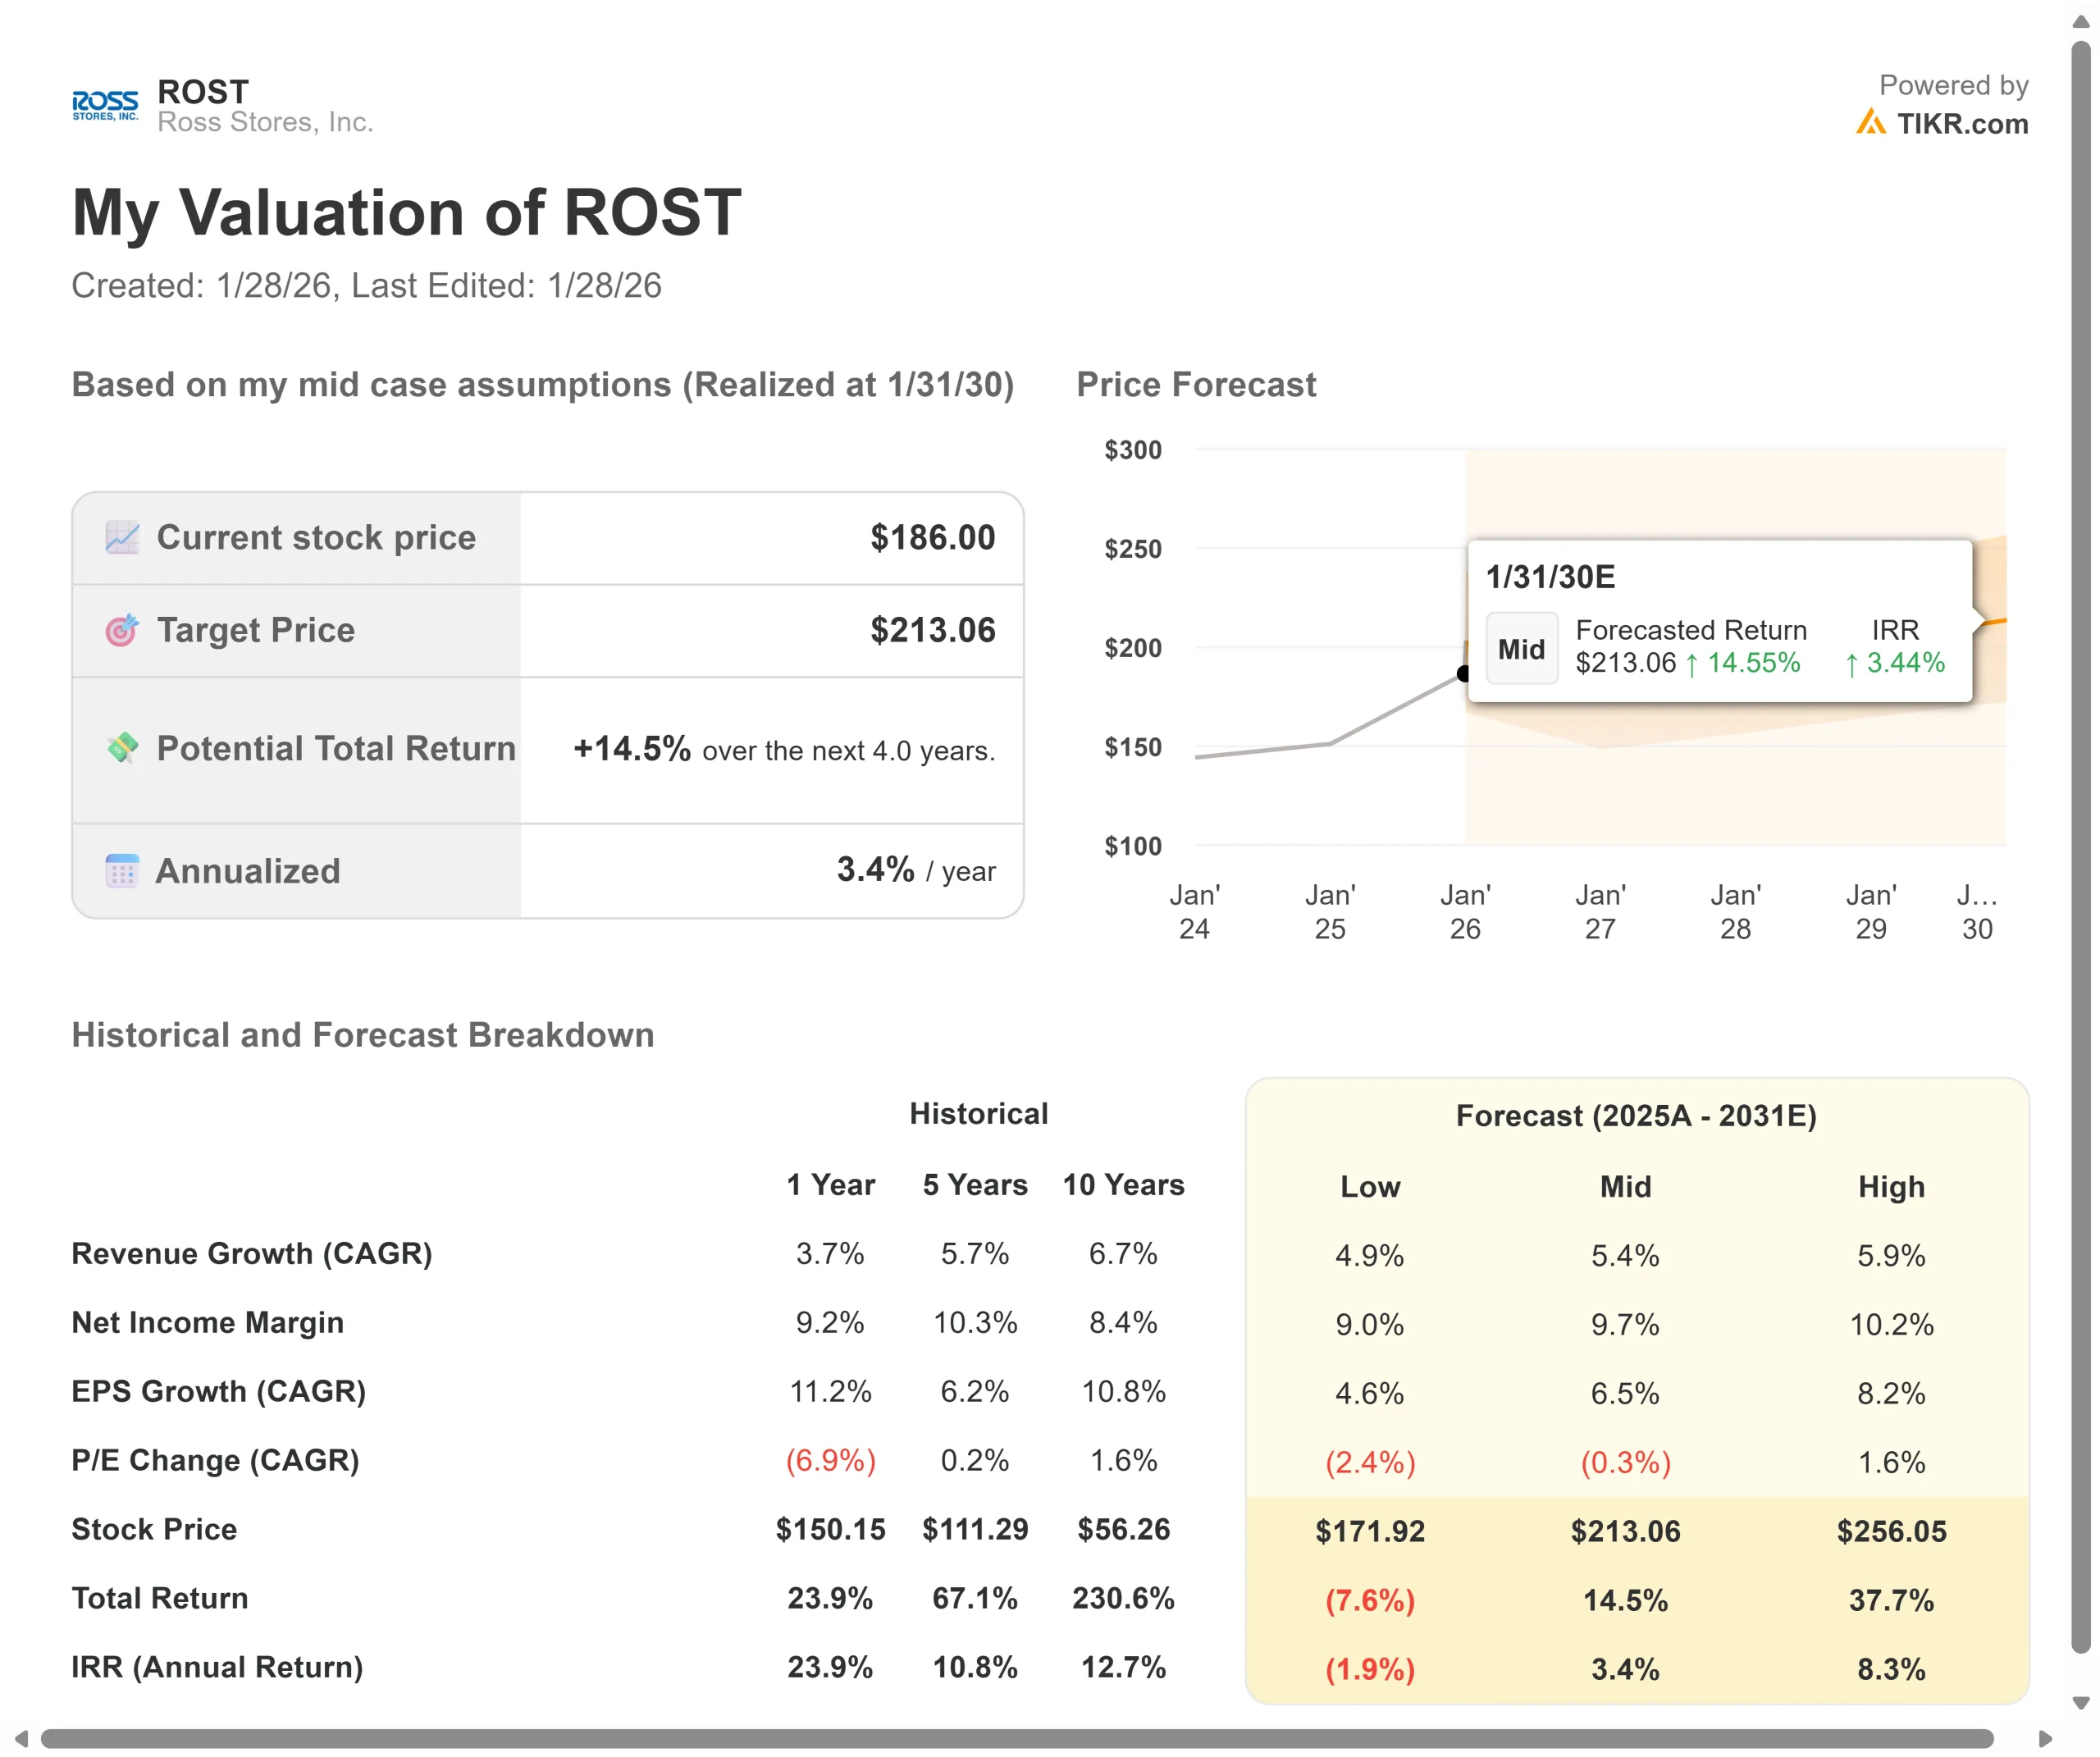Click the vertical scrollbar down arrow
Viewport: 2100px width, 1757px height.
2081,1703
